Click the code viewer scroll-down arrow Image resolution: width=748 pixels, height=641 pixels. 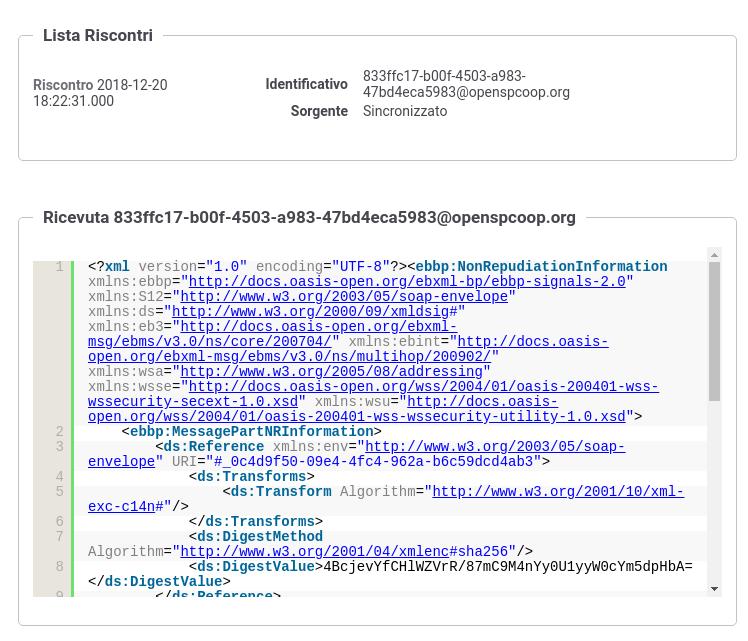tap(714, 589)
